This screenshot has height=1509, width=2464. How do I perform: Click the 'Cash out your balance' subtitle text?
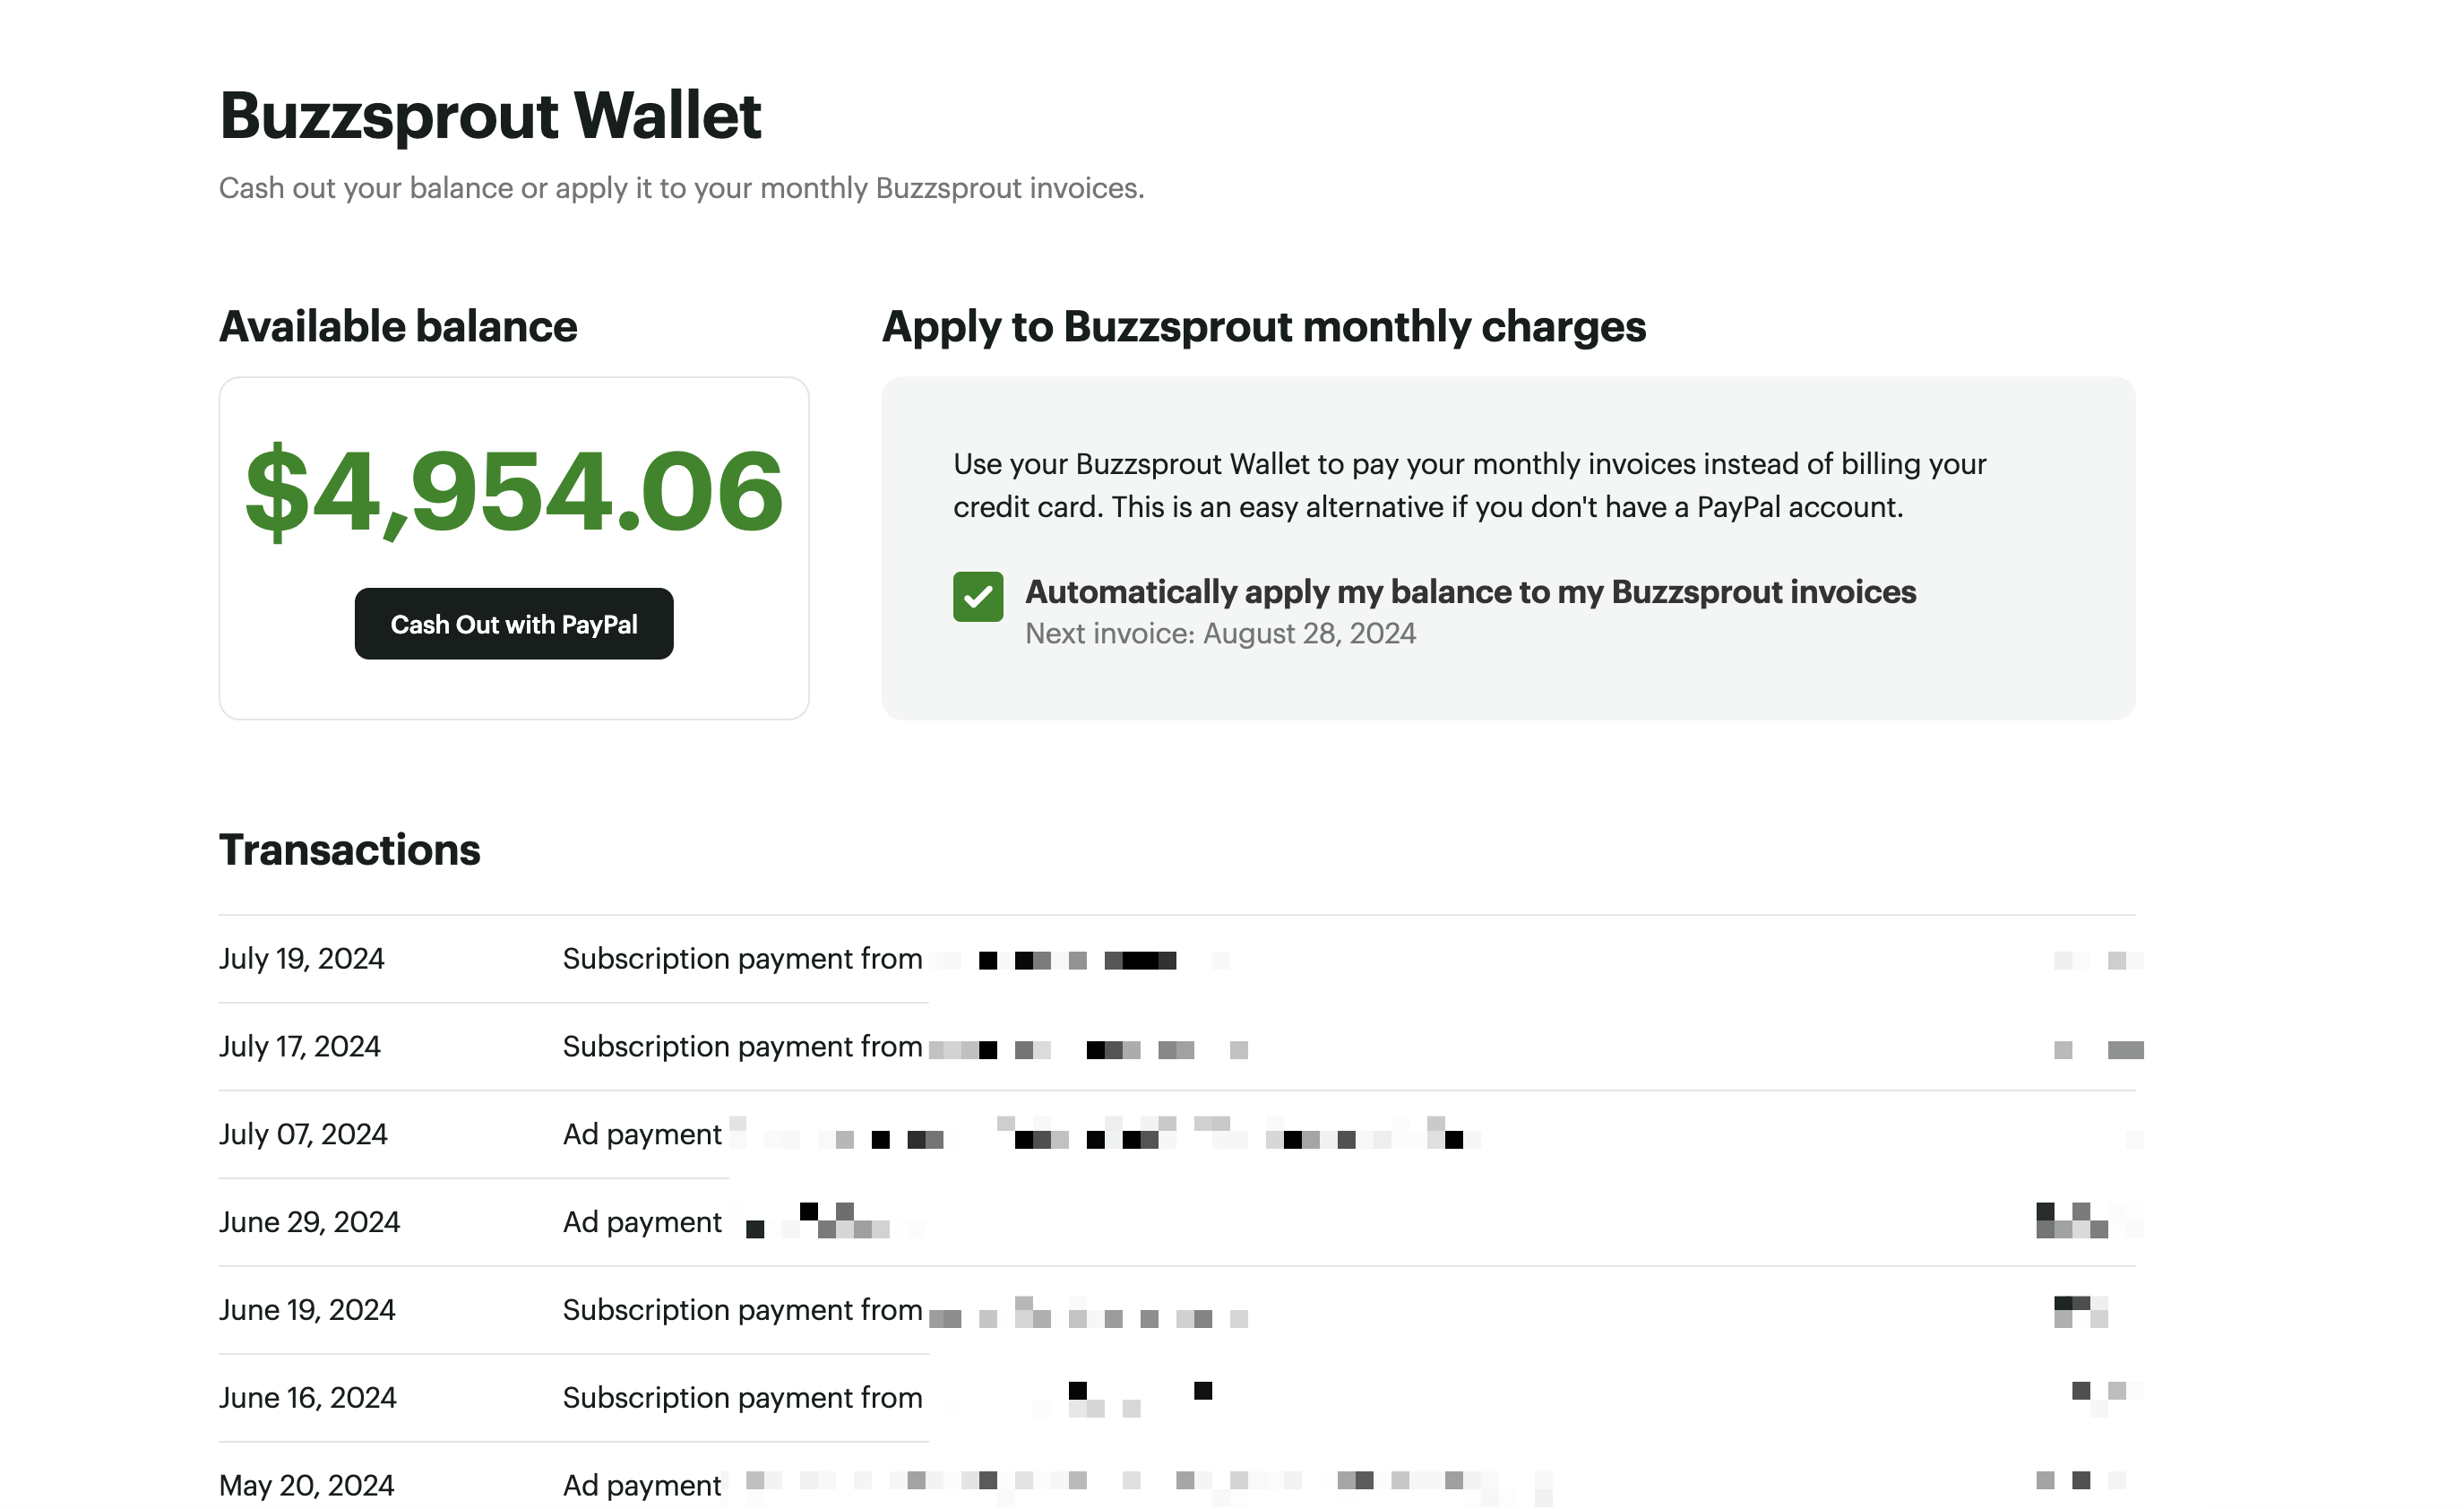(x=681, y=188)
